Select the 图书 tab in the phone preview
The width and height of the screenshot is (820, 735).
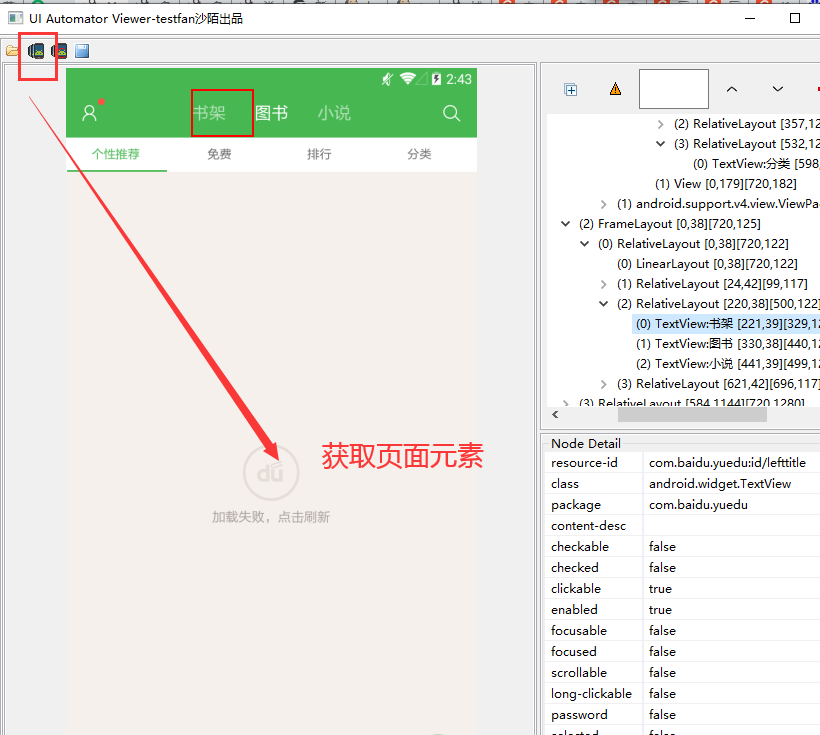click(271, 113)
